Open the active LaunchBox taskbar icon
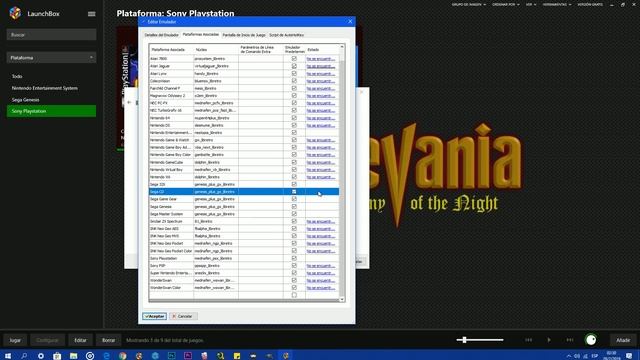The height and width of the screenshot is (360, 640). click(x=286, y=356)
